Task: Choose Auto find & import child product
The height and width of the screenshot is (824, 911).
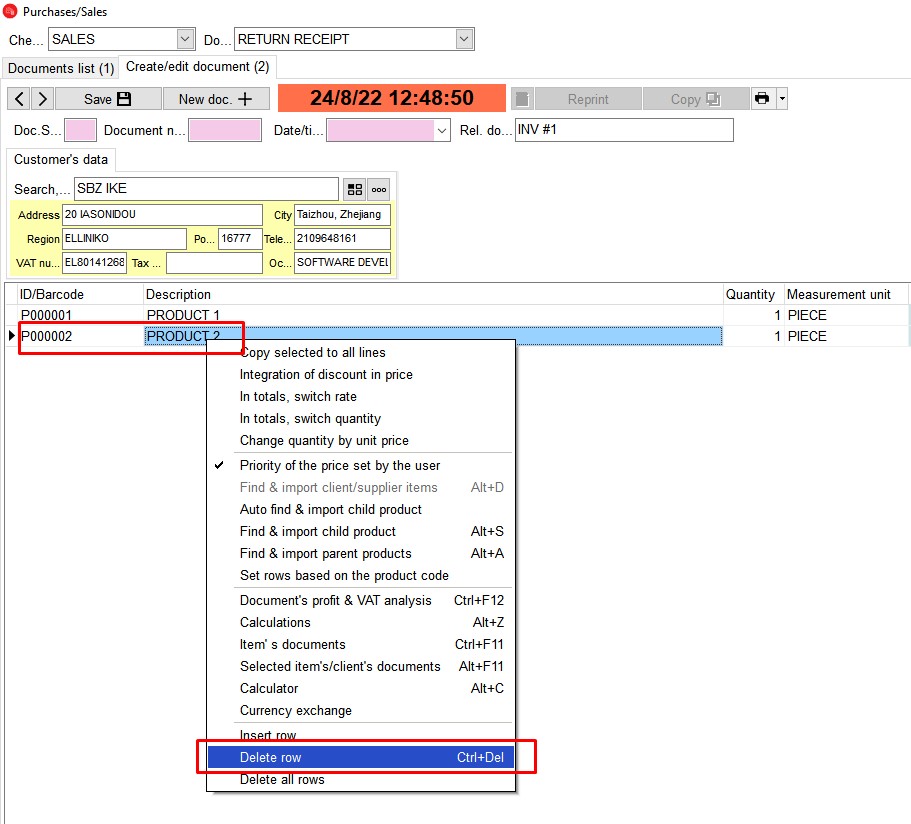Action: [361, 510]
